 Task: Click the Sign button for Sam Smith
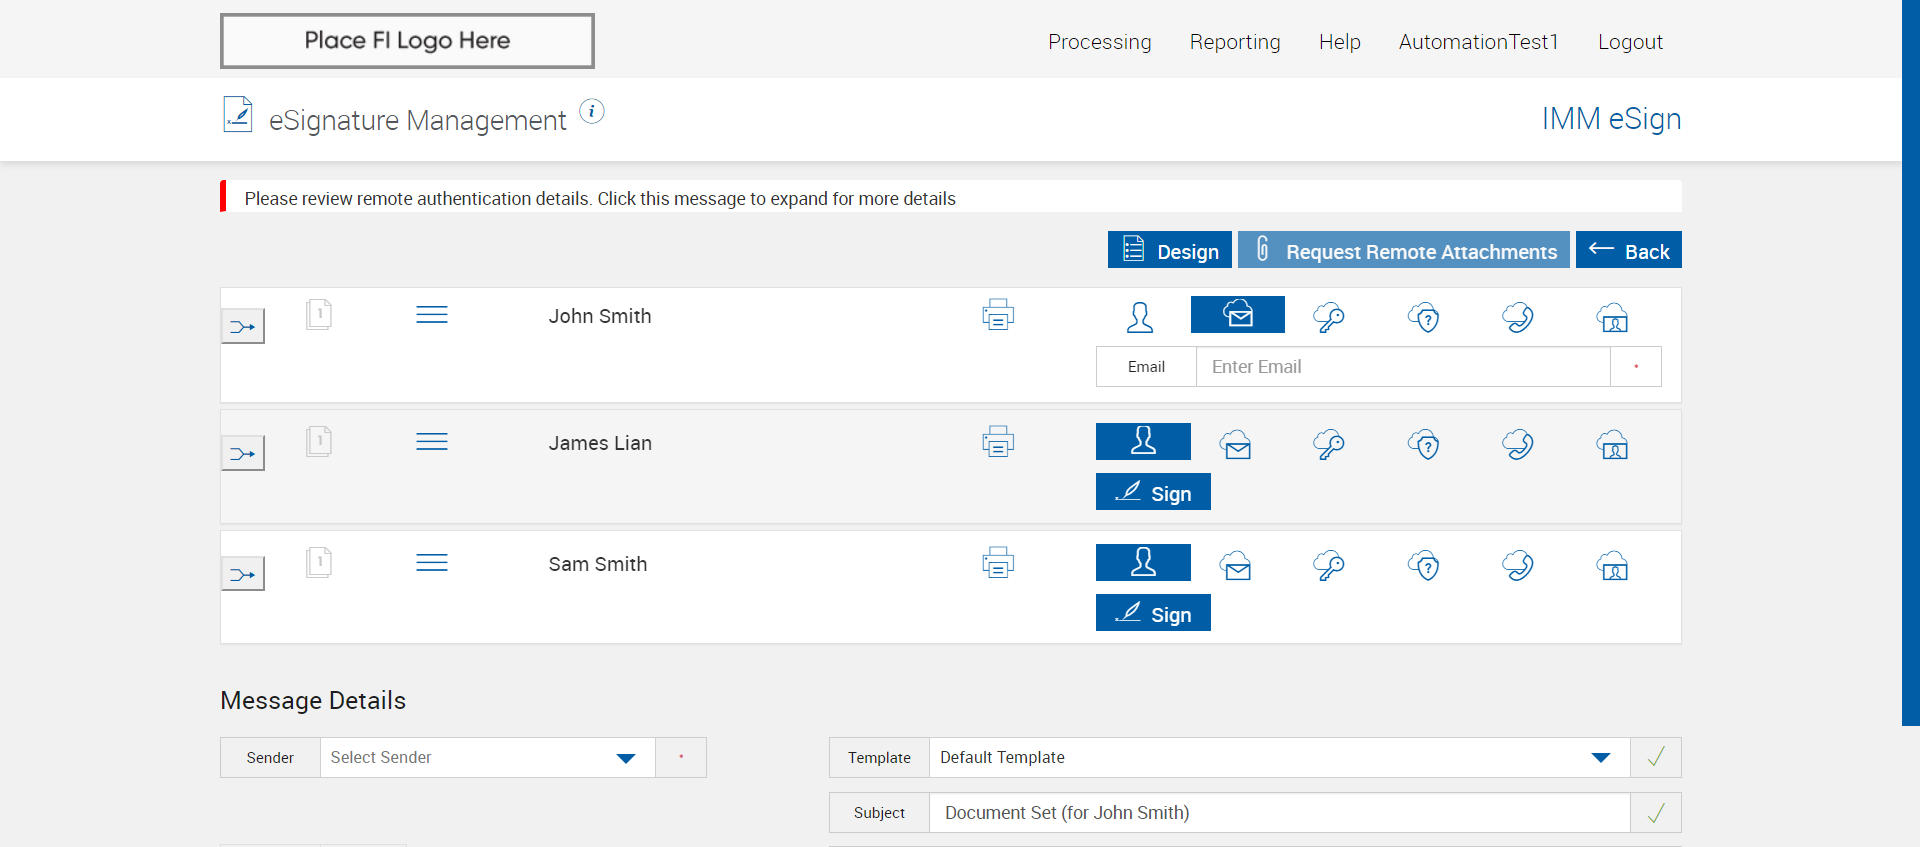(1153, 613)
